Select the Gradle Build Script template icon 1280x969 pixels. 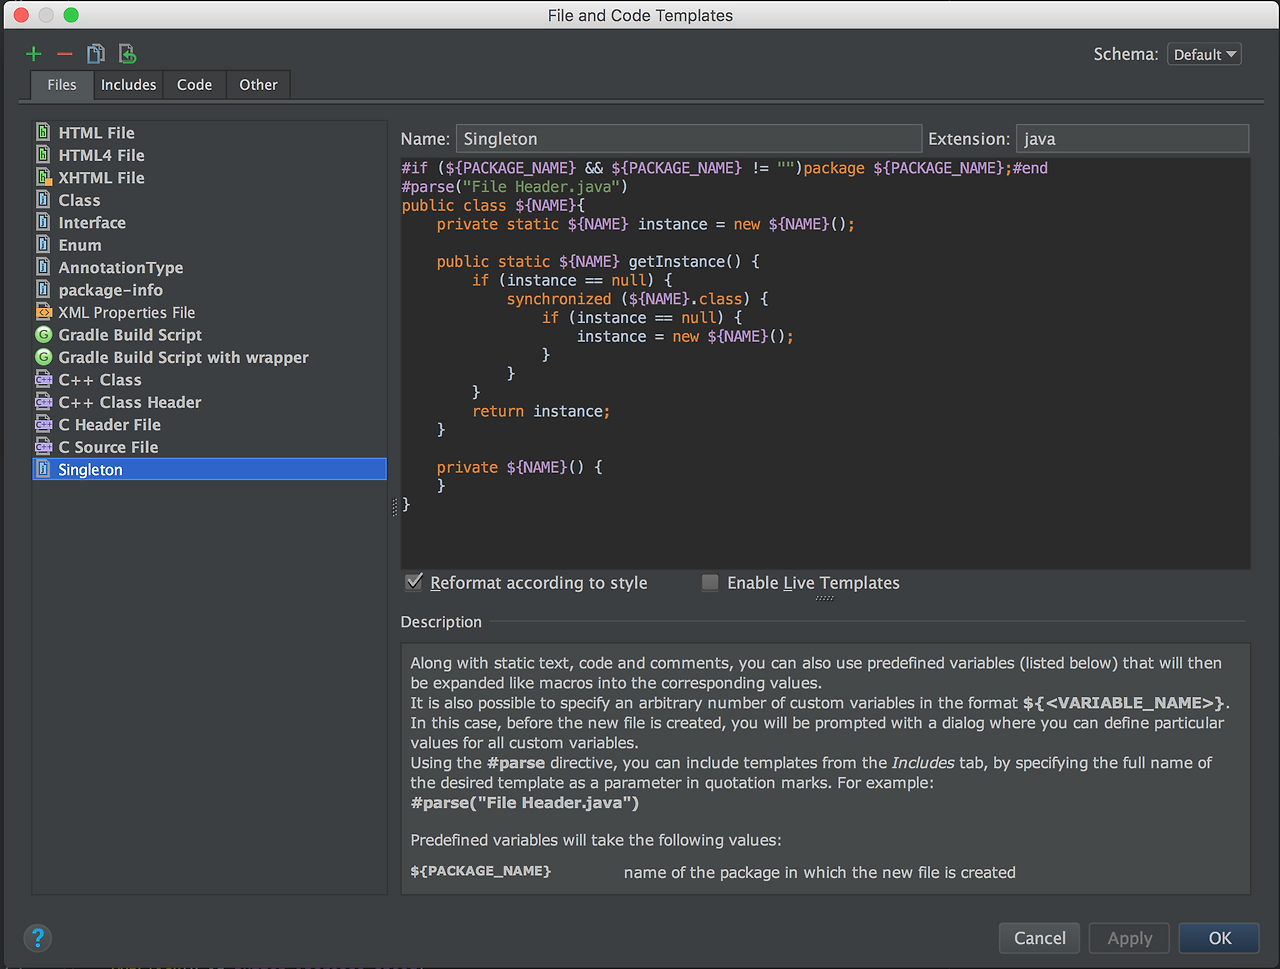click(x=43, y=335)
